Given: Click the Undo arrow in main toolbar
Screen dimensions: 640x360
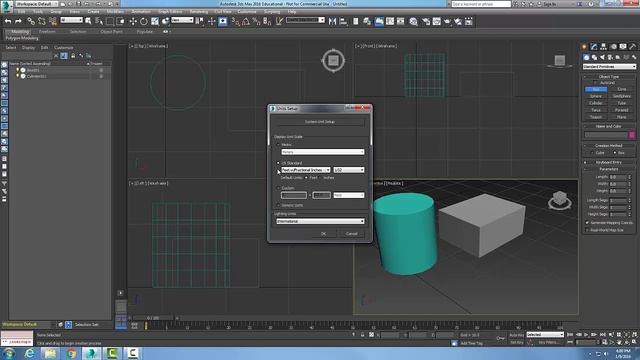Looking at the screenshot, I should coord(8,21).
